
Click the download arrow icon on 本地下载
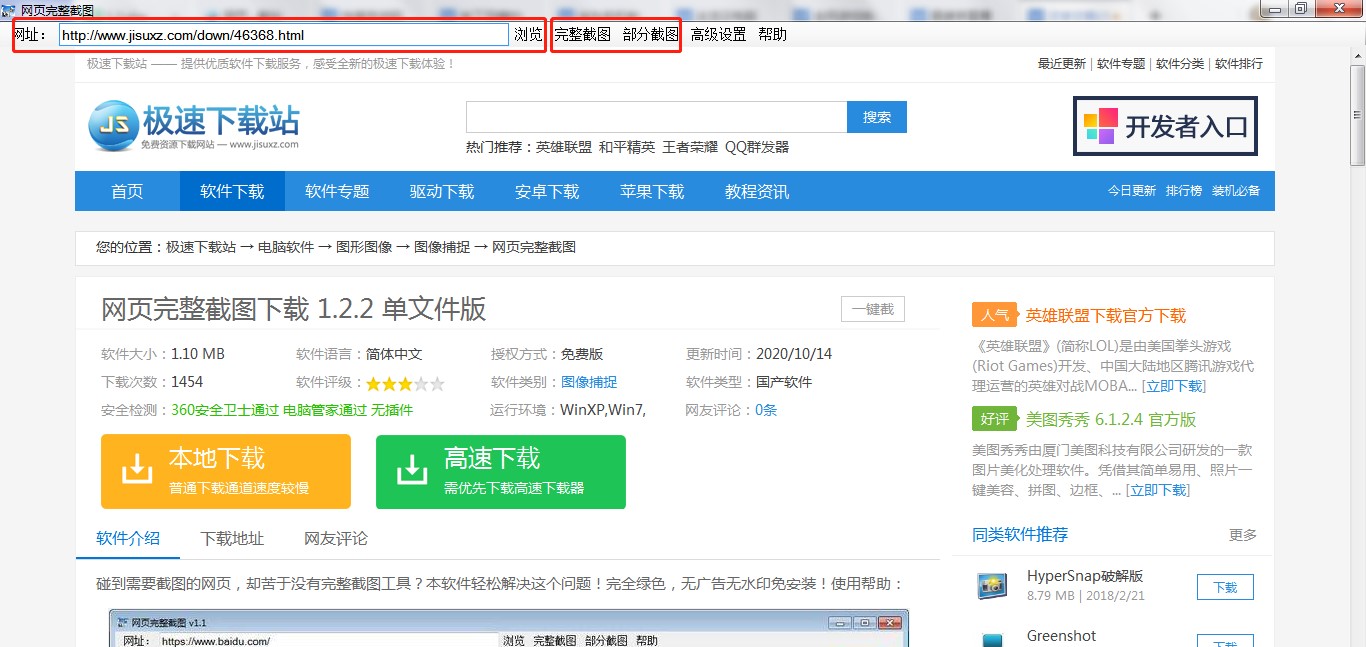click(135, 471)
